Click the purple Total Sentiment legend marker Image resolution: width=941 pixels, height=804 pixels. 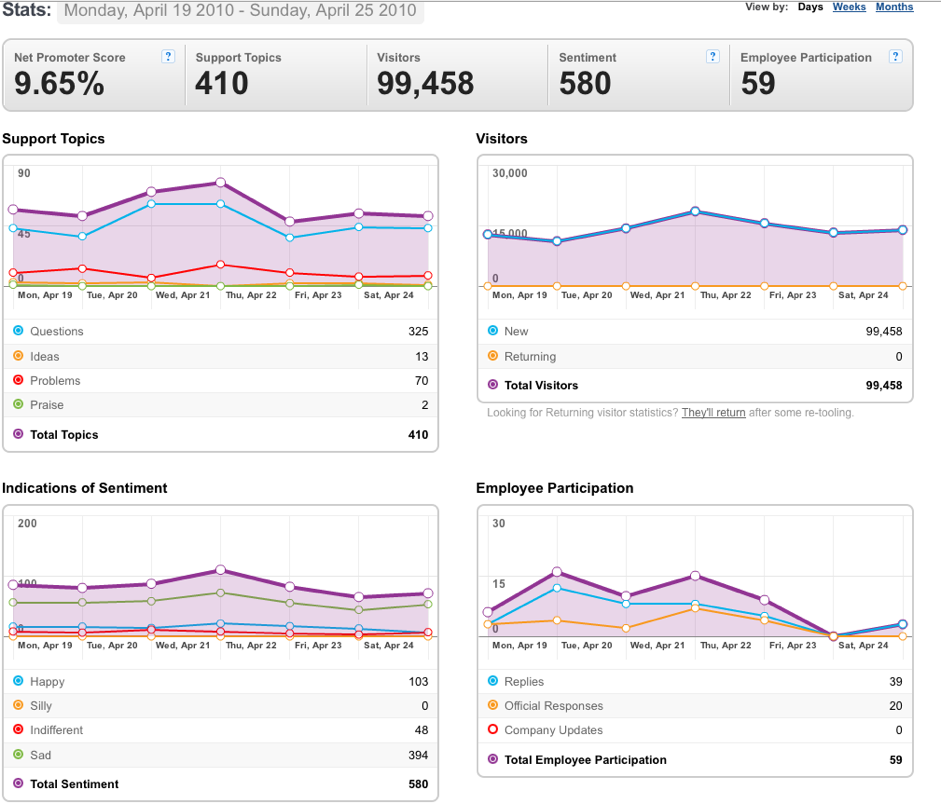point(18,783)
